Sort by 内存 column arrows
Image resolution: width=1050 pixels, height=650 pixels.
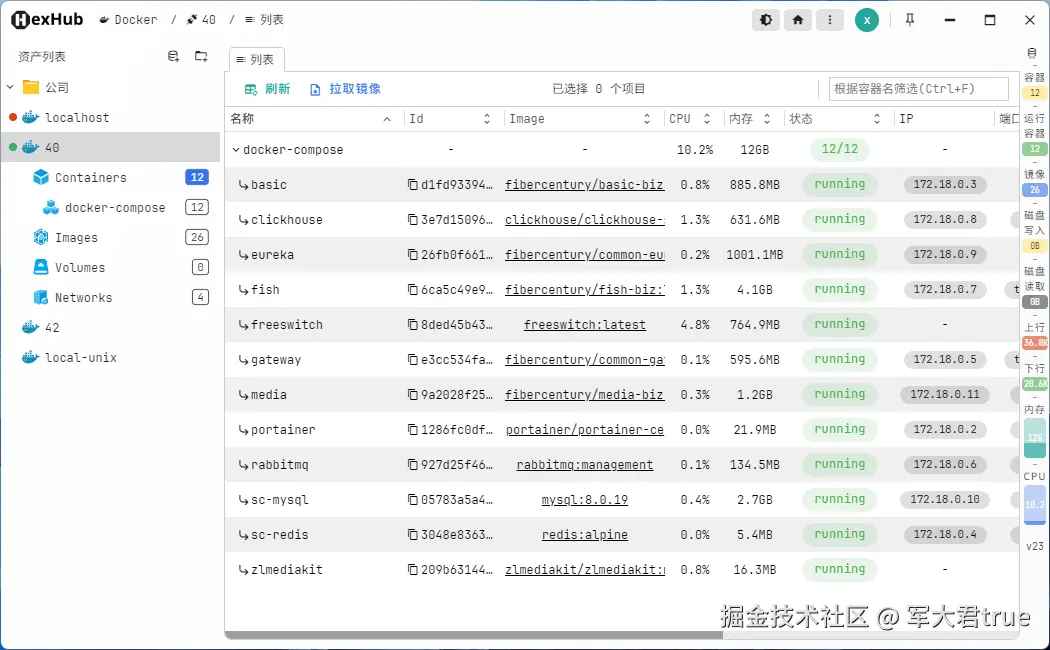[767, 119]
